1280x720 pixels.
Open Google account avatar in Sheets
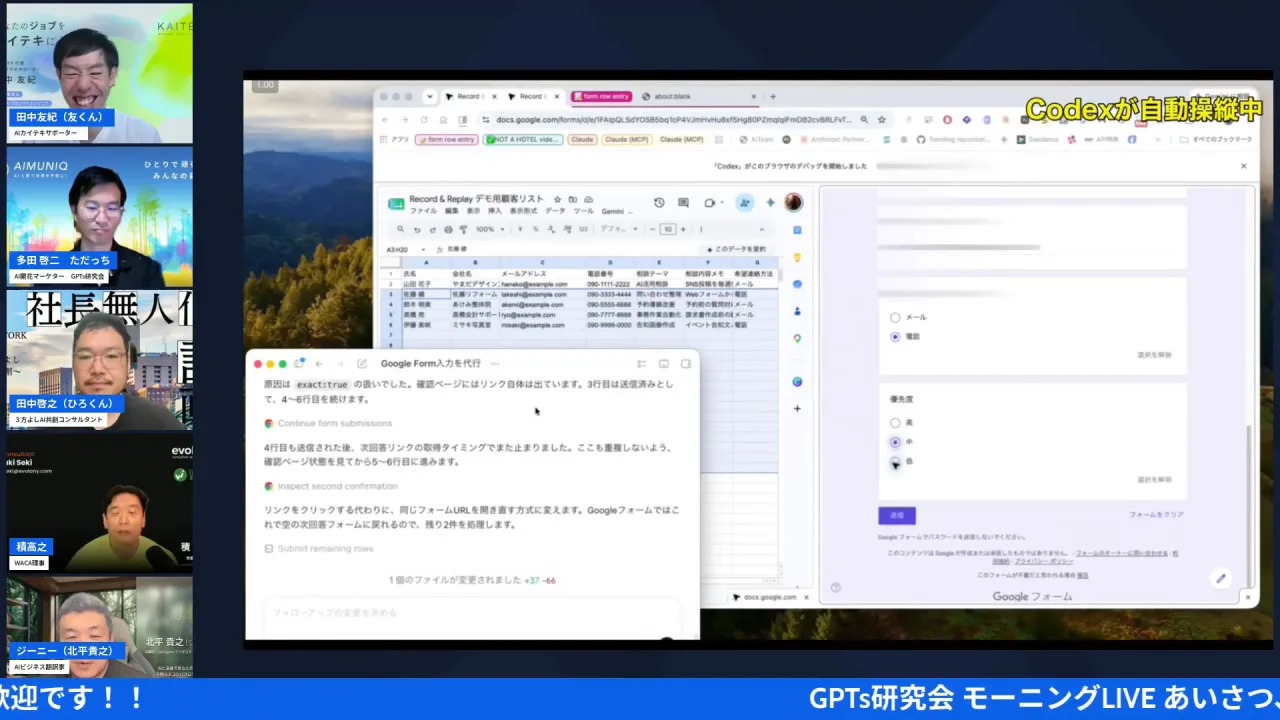click(x=793, y=203)
